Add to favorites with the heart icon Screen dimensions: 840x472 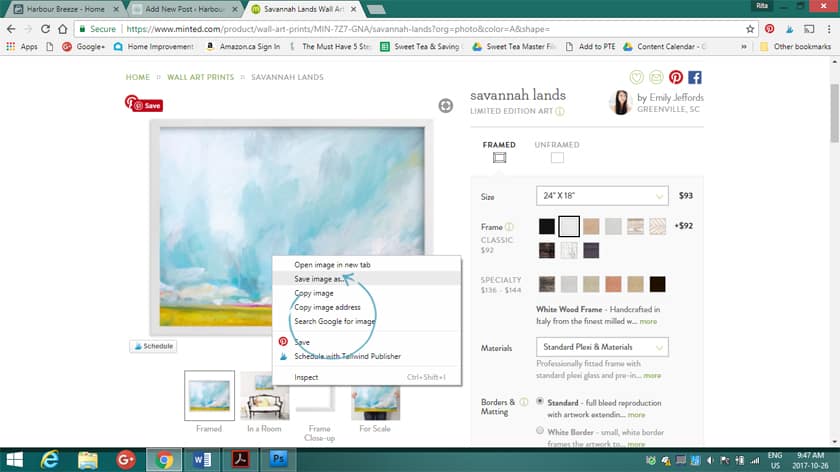pos(636,77)
